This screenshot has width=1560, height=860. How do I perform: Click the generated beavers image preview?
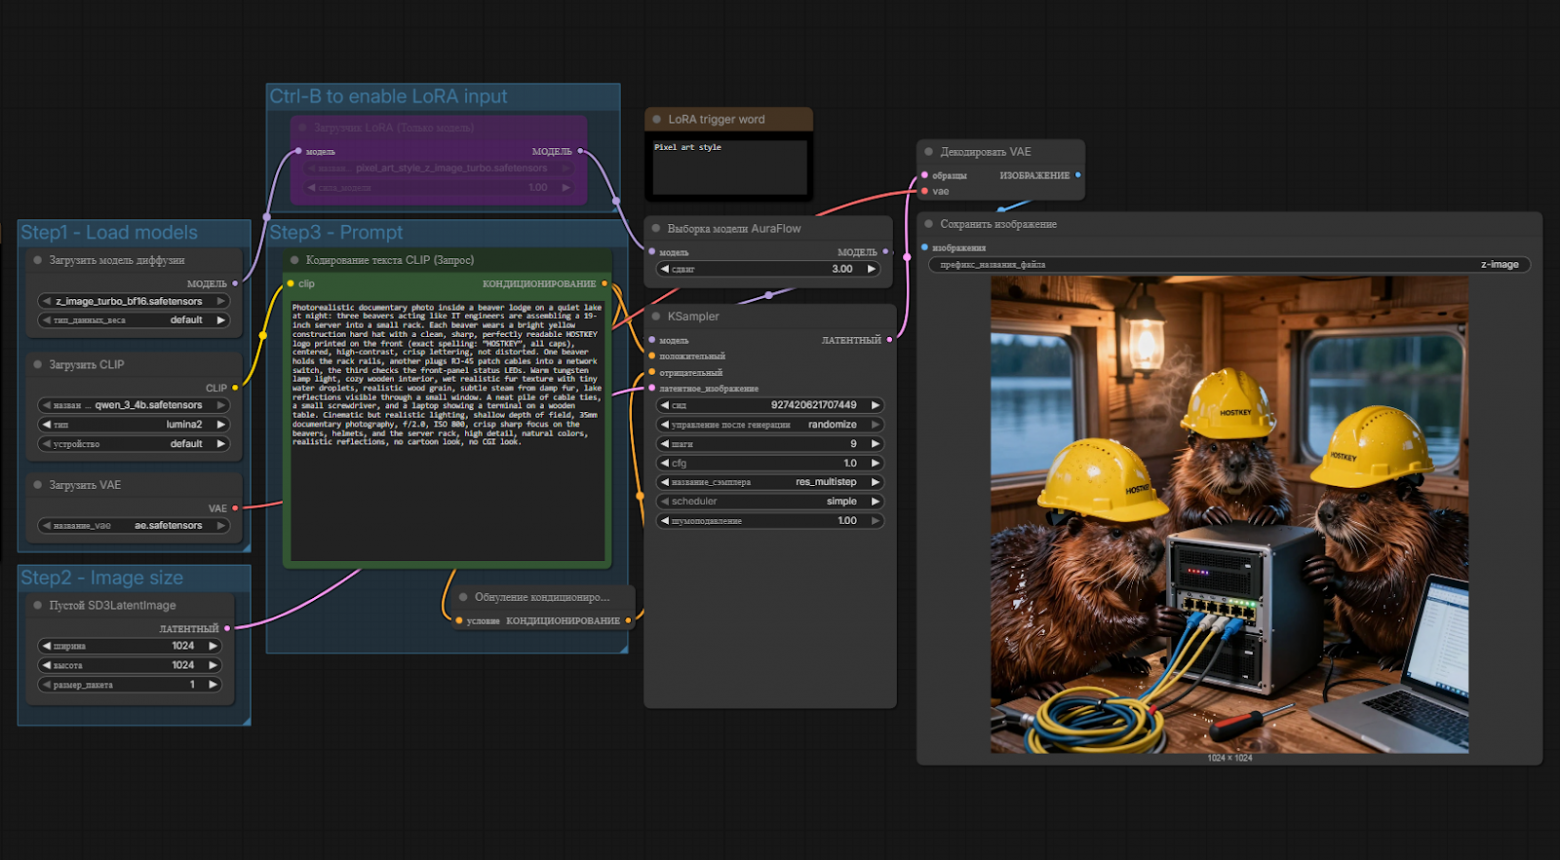[1229, 515]
